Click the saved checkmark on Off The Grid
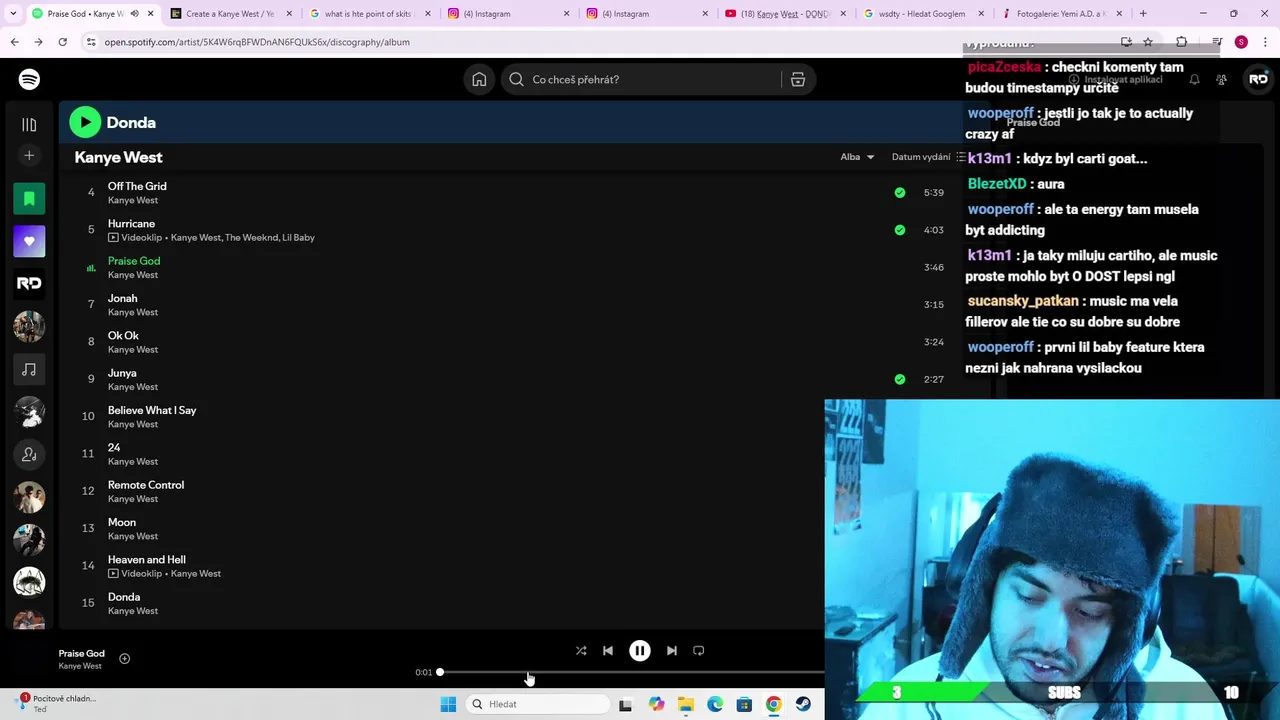The width and height of the screenshot is (1280, 720). pyautogui.click(x=900, y=192)
